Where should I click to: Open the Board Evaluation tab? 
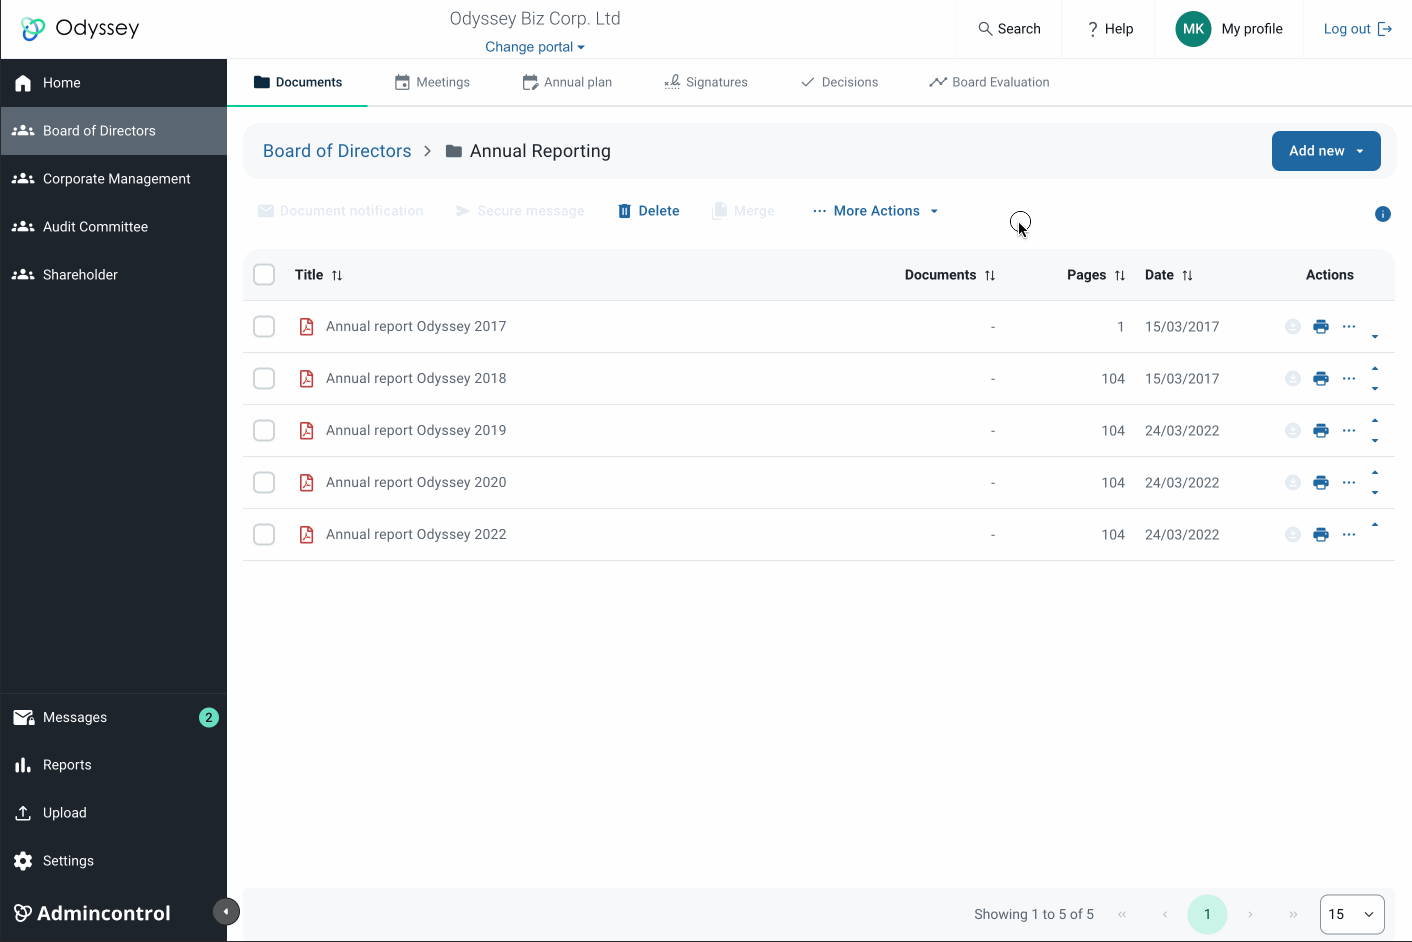point(989,82)
